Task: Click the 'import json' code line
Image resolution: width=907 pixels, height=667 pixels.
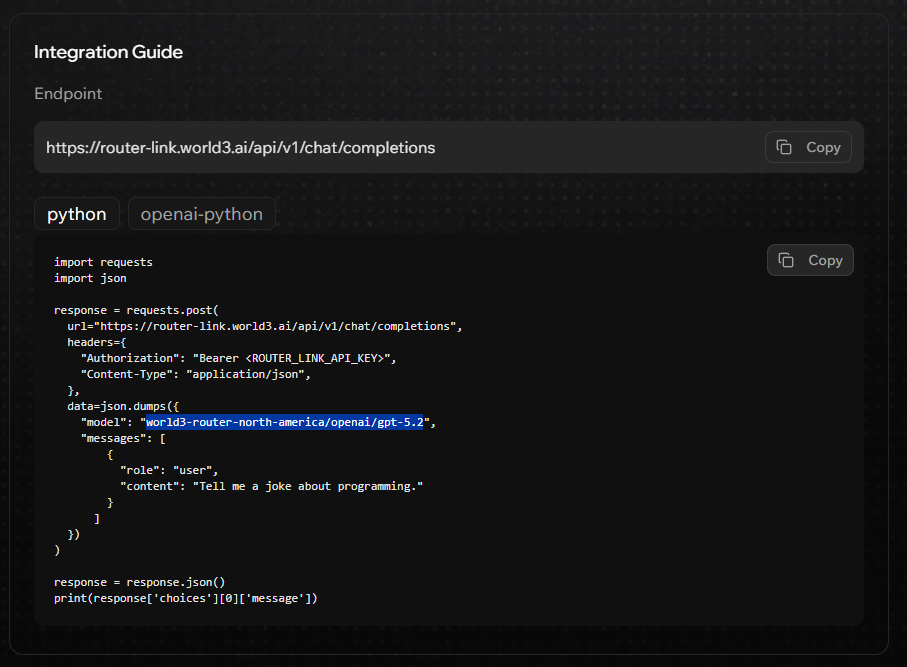Action: [x=90, y=278]
